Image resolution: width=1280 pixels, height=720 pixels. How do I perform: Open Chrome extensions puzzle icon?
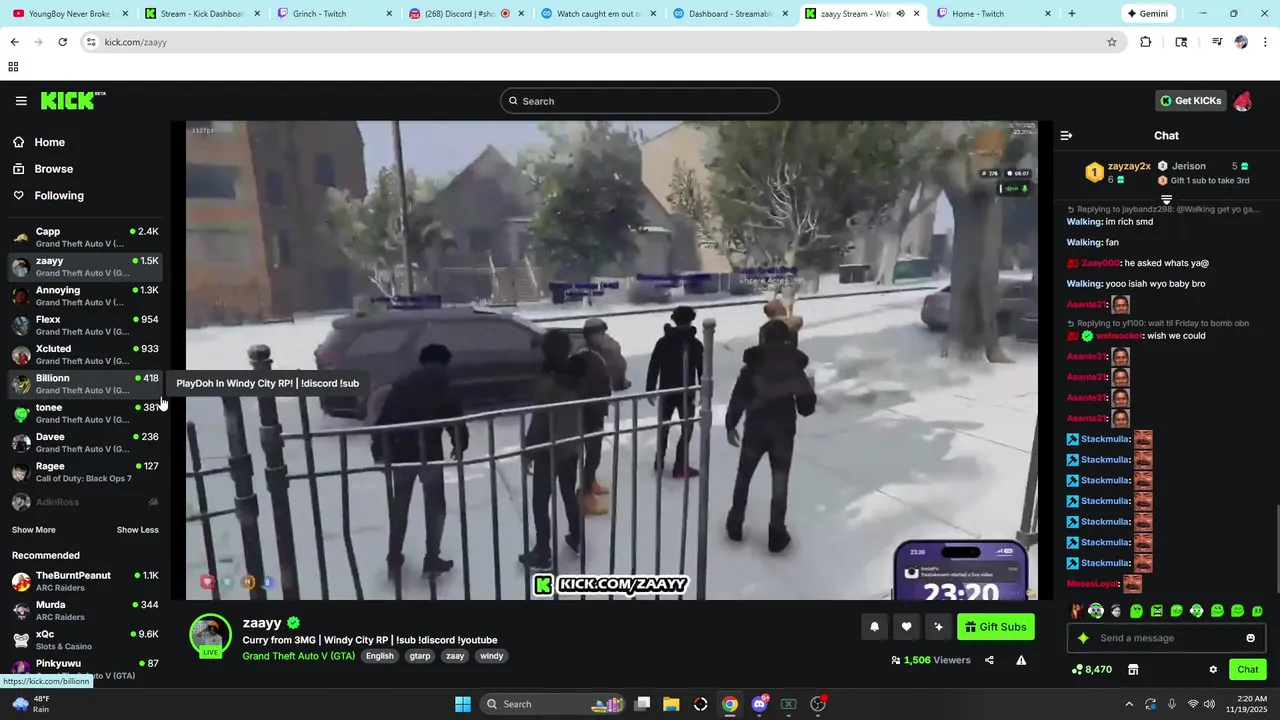click(1146, 42)
